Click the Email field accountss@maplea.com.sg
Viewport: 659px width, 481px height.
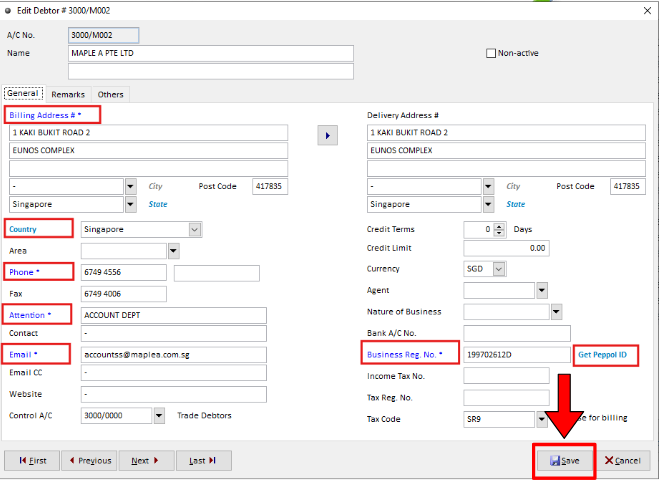174,355
